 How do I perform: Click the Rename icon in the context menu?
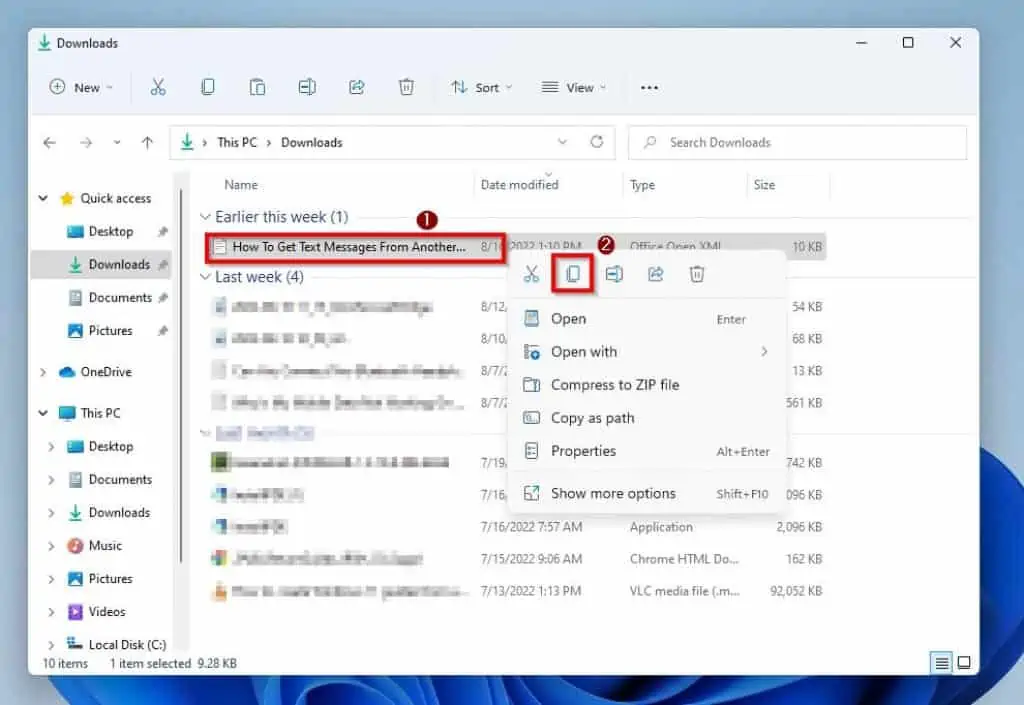614,274
